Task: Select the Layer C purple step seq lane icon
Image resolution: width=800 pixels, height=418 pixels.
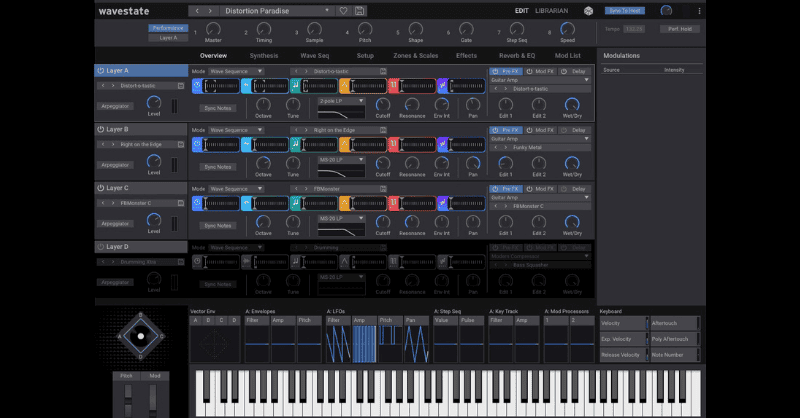Action: coord(442,203)
